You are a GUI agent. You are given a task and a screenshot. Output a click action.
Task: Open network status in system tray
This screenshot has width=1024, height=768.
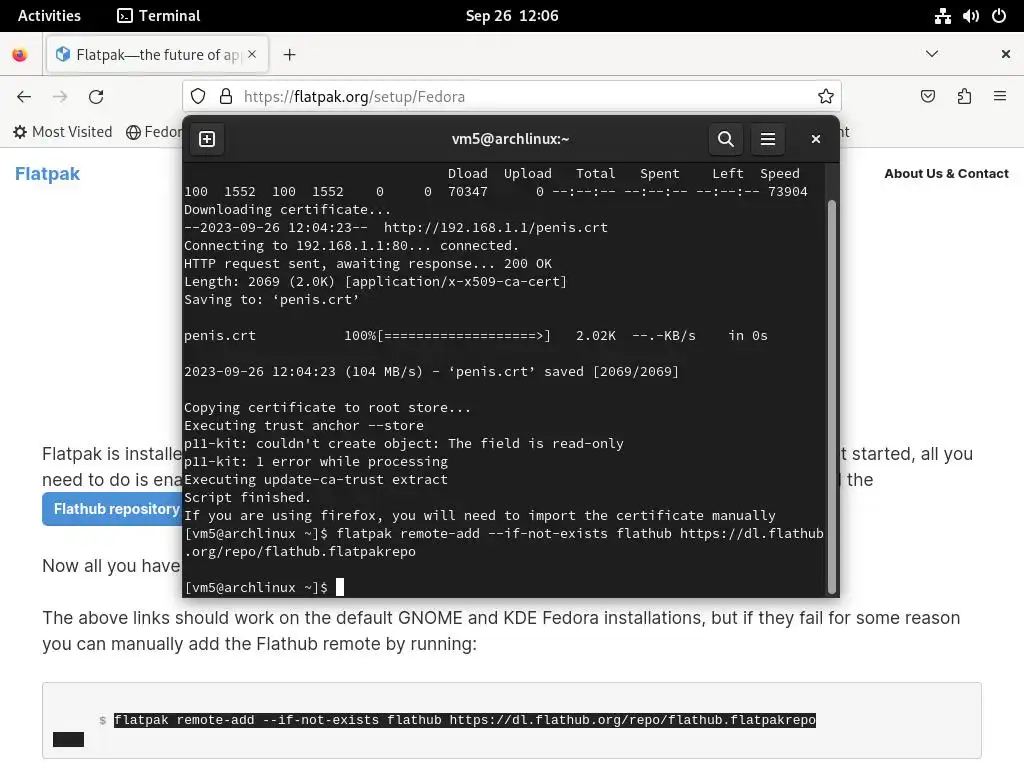(x=942, y=16)
